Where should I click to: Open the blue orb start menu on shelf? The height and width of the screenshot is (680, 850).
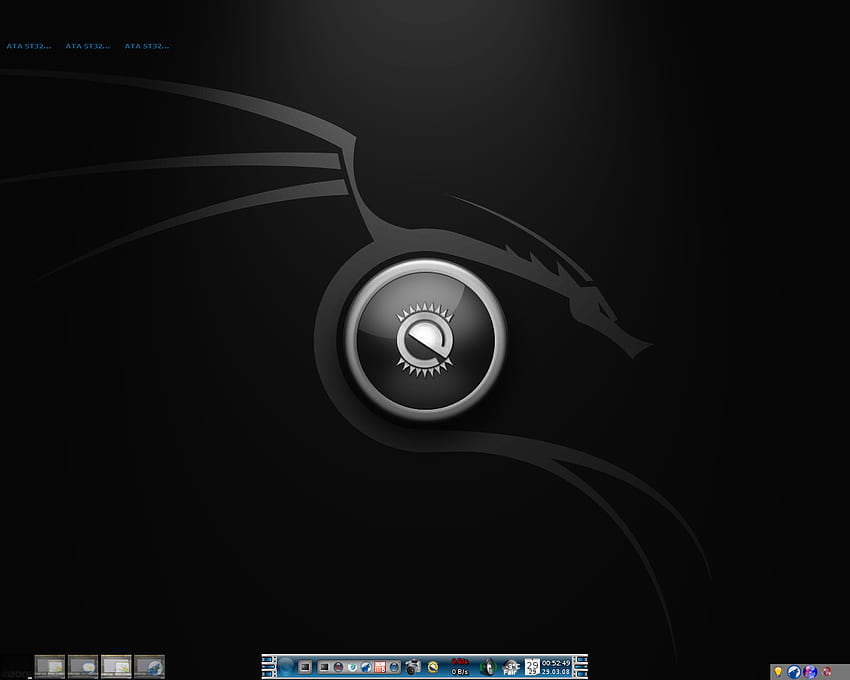tap(286, 666)
